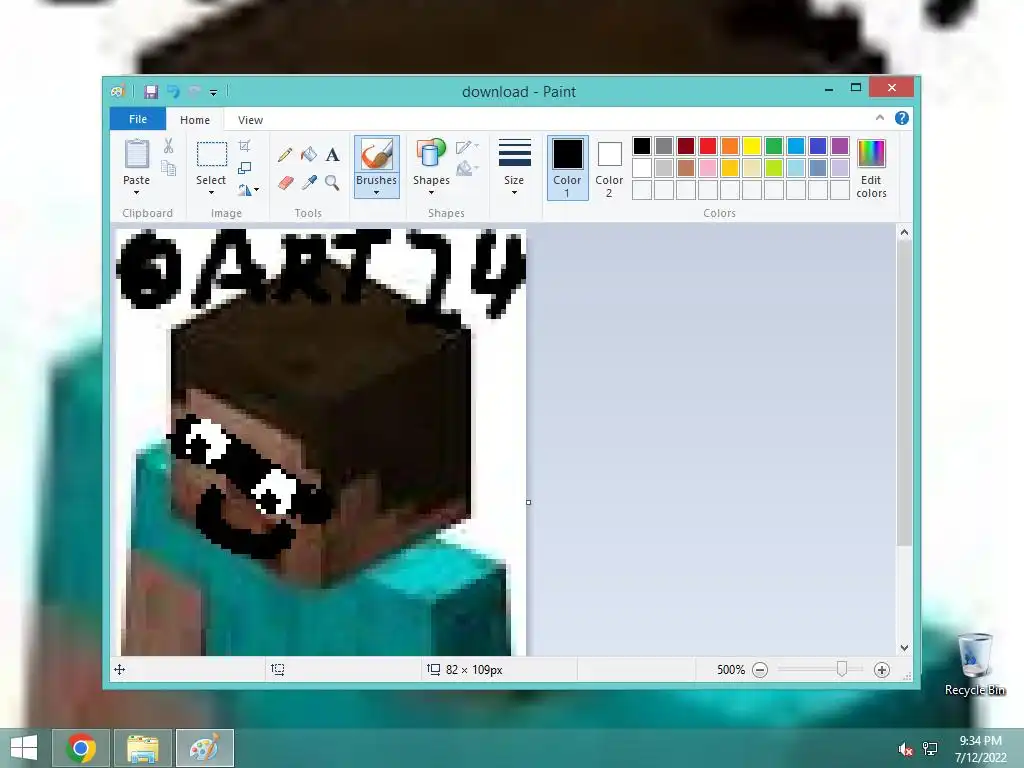
Task: Click Edit colors button
Action: pyautogui.click(x=871, y=168)
